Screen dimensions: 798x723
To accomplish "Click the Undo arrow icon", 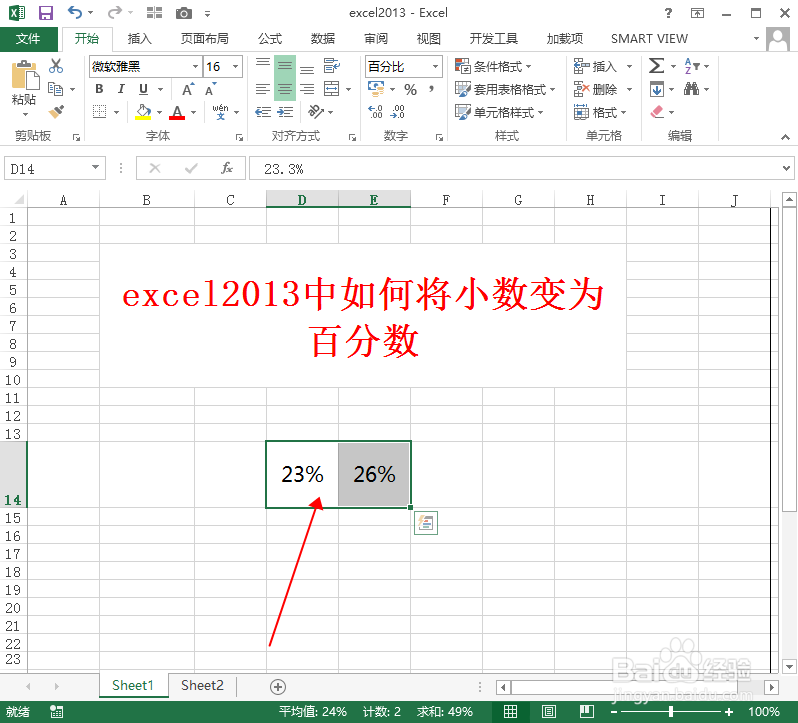I will [75, 12].
